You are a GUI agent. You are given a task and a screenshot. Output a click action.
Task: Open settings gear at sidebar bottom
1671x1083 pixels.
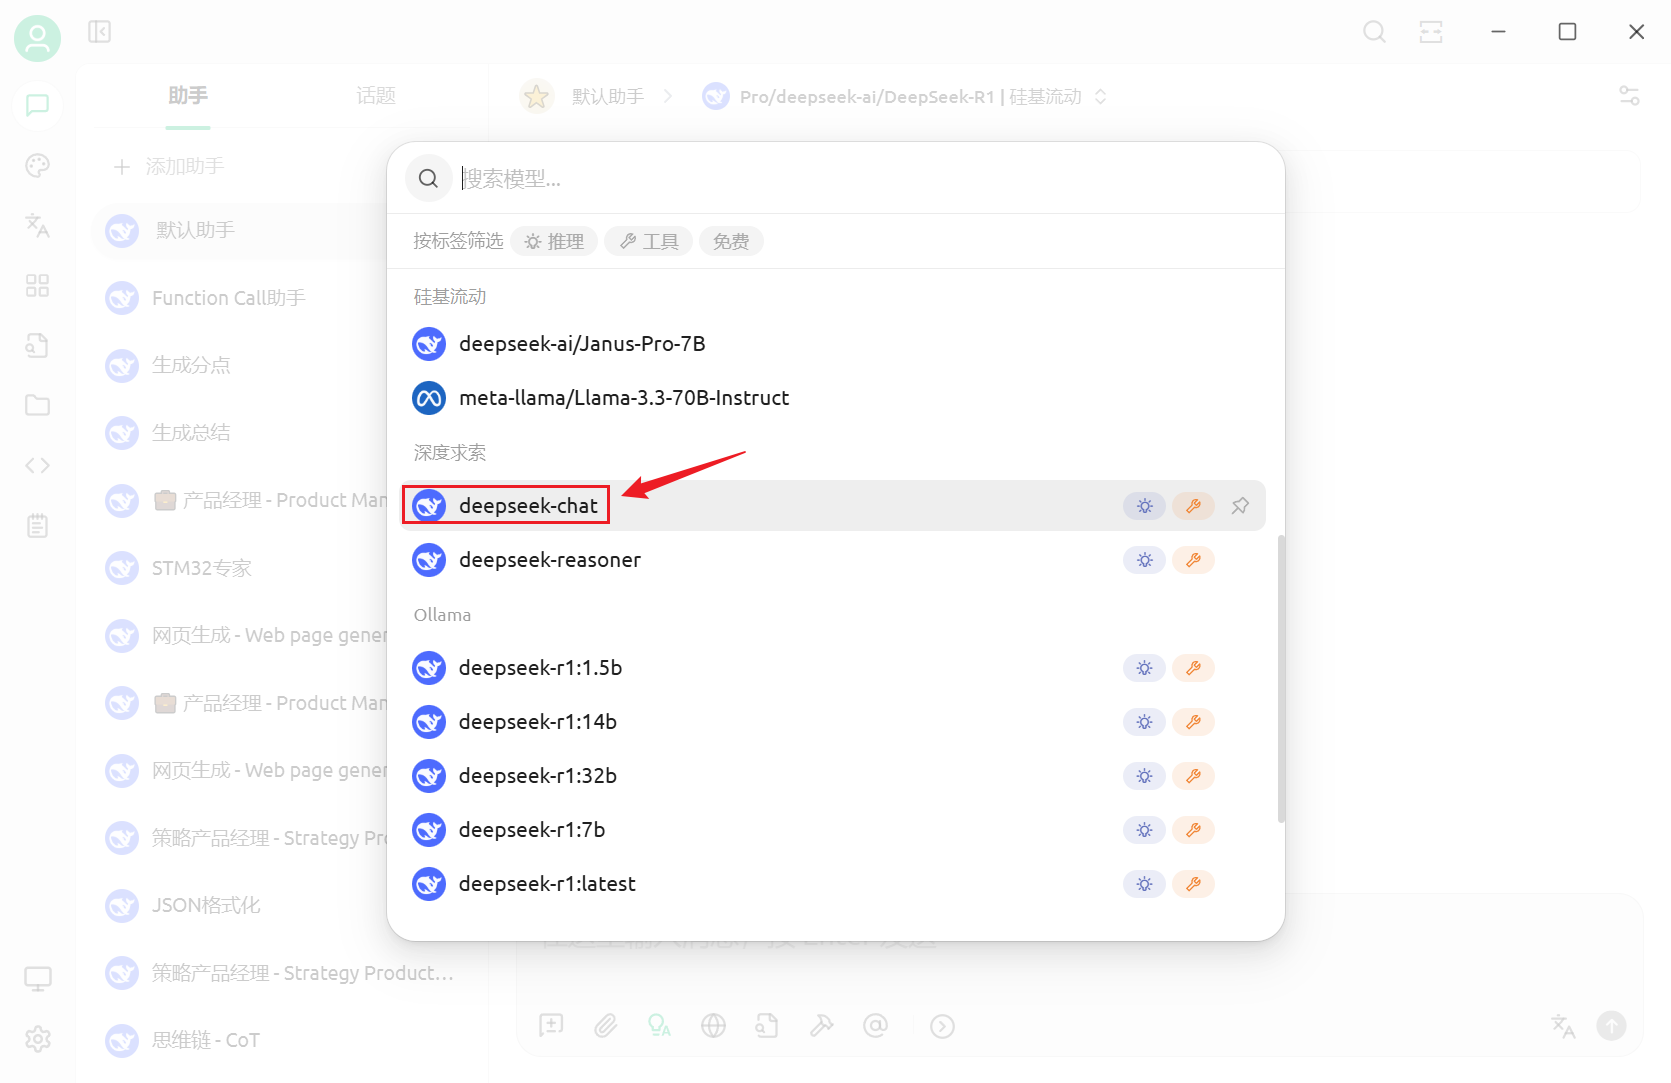38,1039
